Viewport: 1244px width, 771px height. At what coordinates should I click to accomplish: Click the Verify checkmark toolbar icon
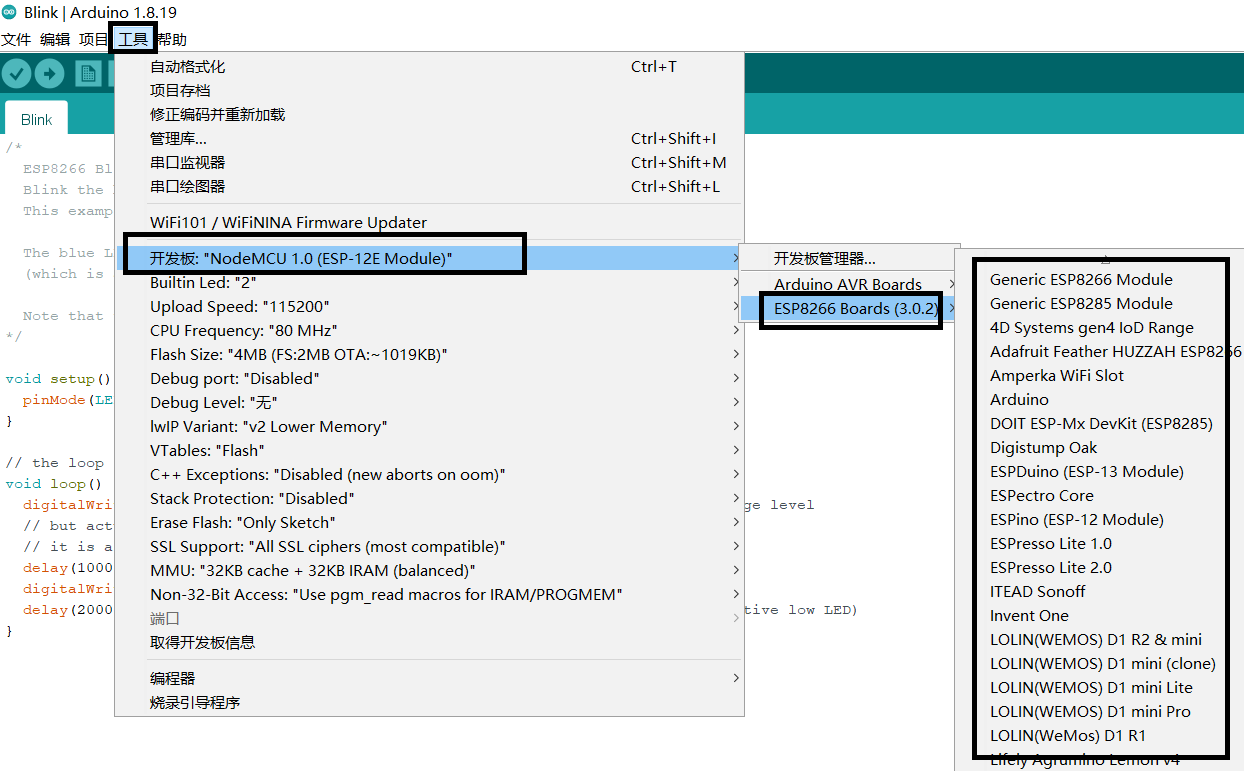point(17,73)
